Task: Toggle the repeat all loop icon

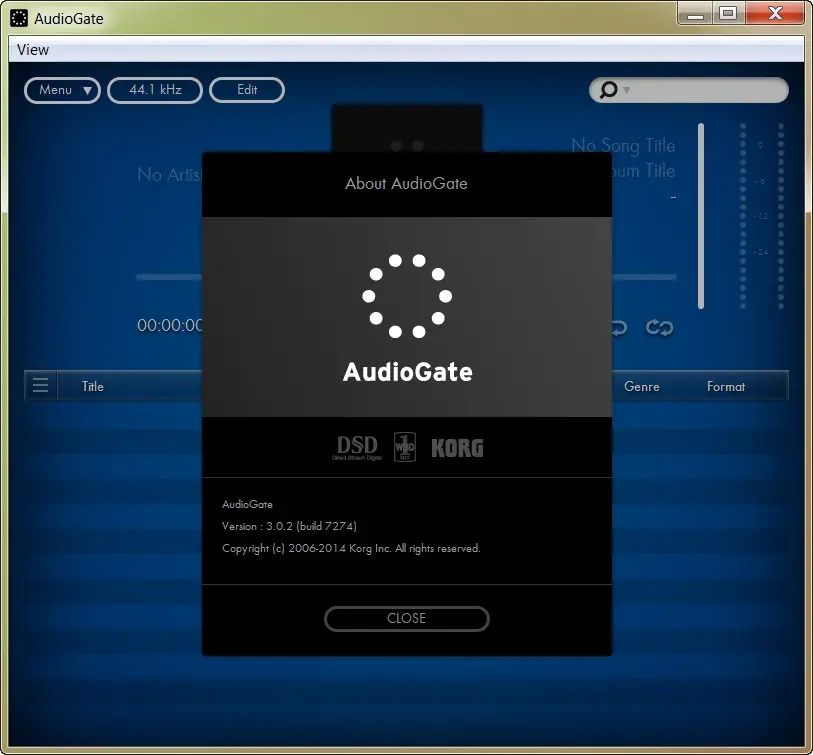Action: [659, 328]
